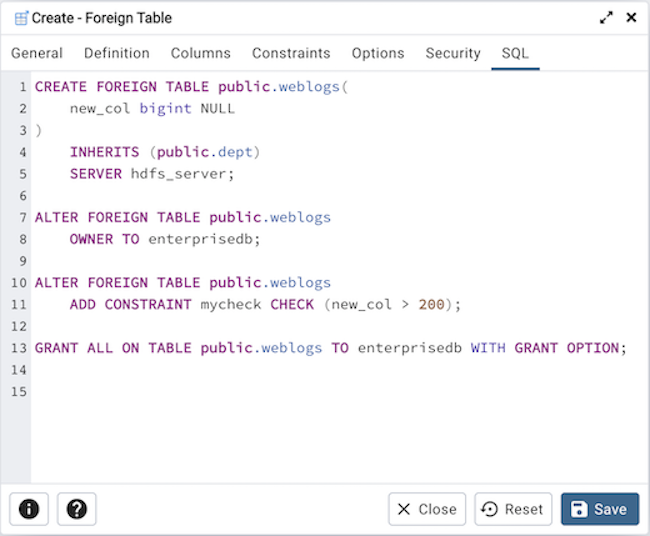This screenshot has width=650, height=536.
Task: Select the Constraints tab
Action: point(291,53)
